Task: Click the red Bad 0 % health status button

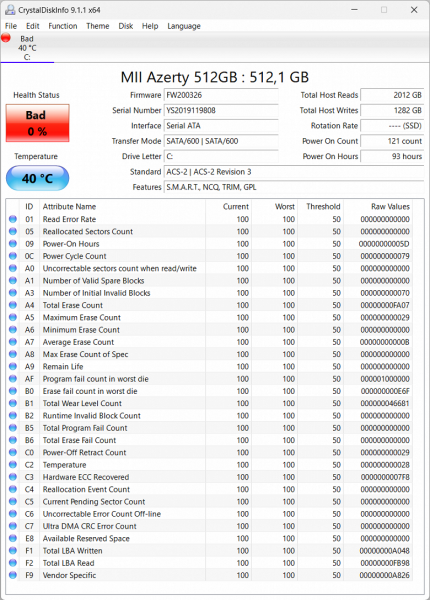Action: tap(37, 123)
